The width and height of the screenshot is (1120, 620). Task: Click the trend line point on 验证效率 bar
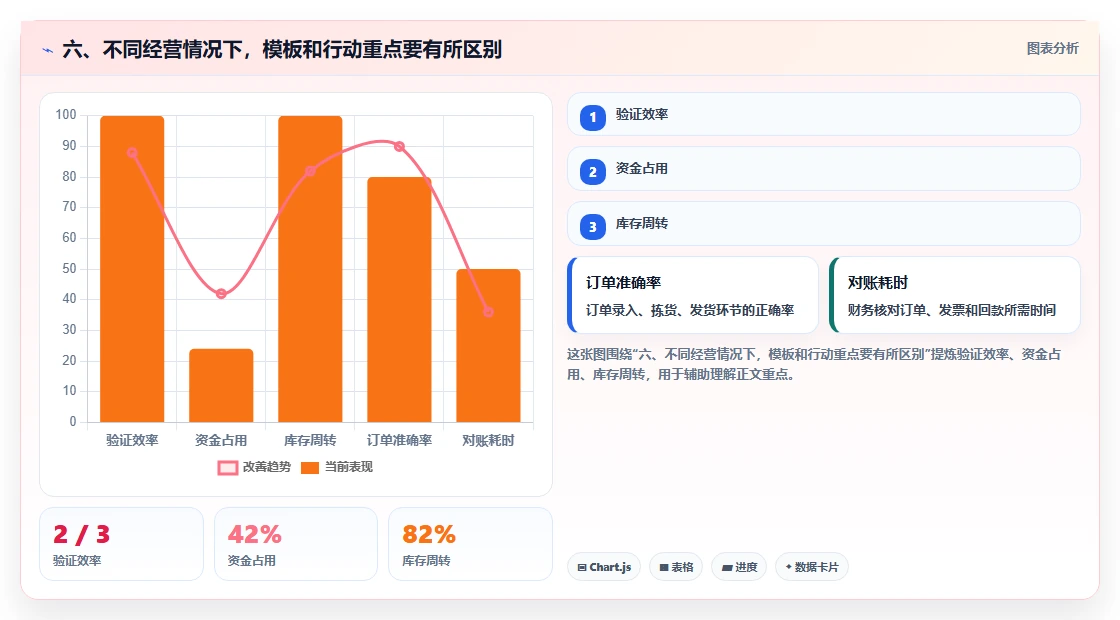click(x=132, y=153)
